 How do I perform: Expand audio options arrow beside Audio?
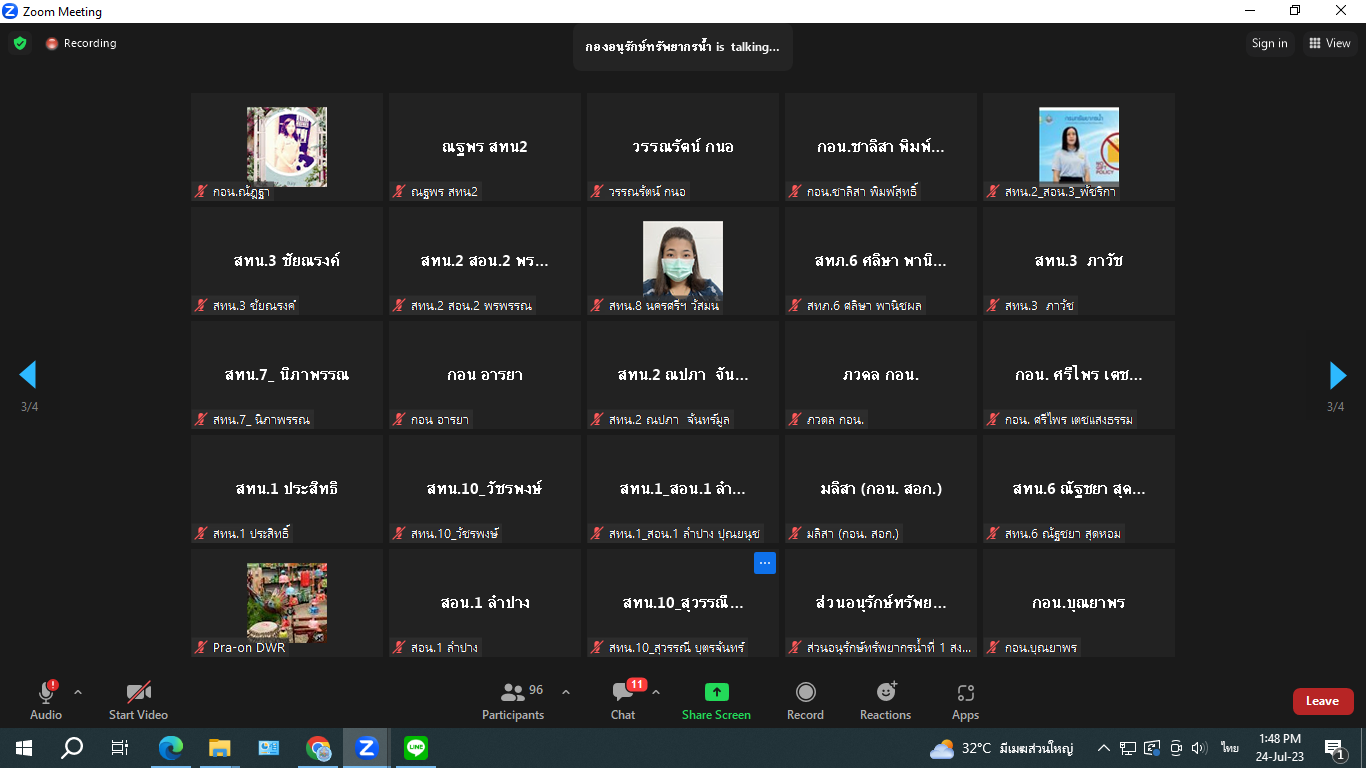pos(78,692)
